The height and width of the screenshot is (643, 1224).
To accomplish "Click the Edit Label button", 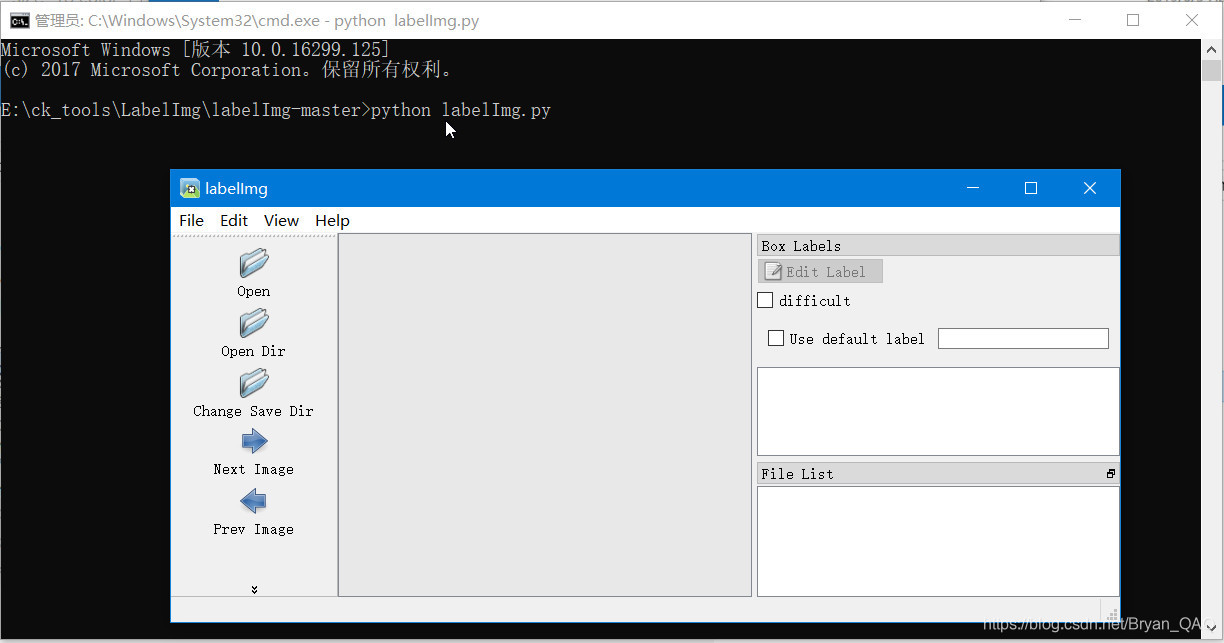I will [x=820, y=272].
